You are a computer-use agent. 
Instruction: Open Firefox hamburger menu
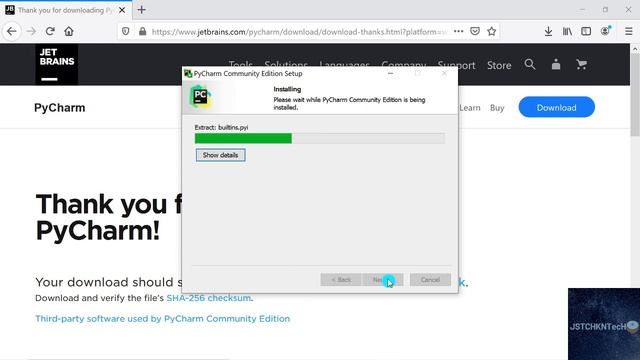click(629, 31)
